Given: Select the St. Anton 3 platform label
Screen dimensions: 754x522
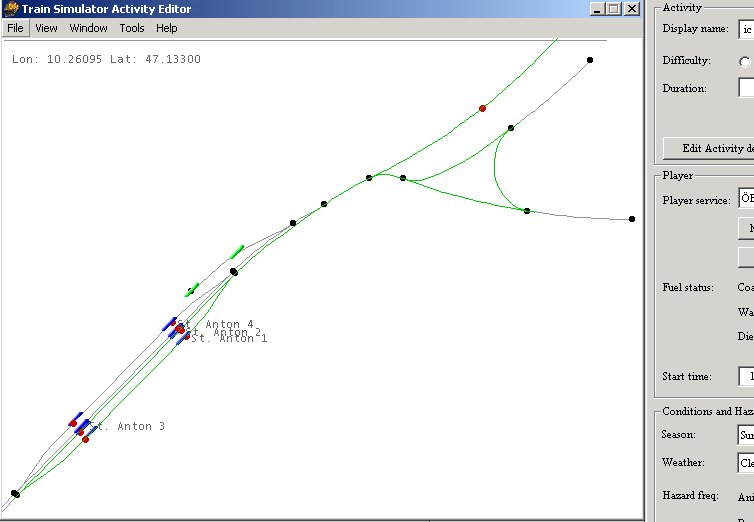Looking at the screenshot, I should coord(126,427).
